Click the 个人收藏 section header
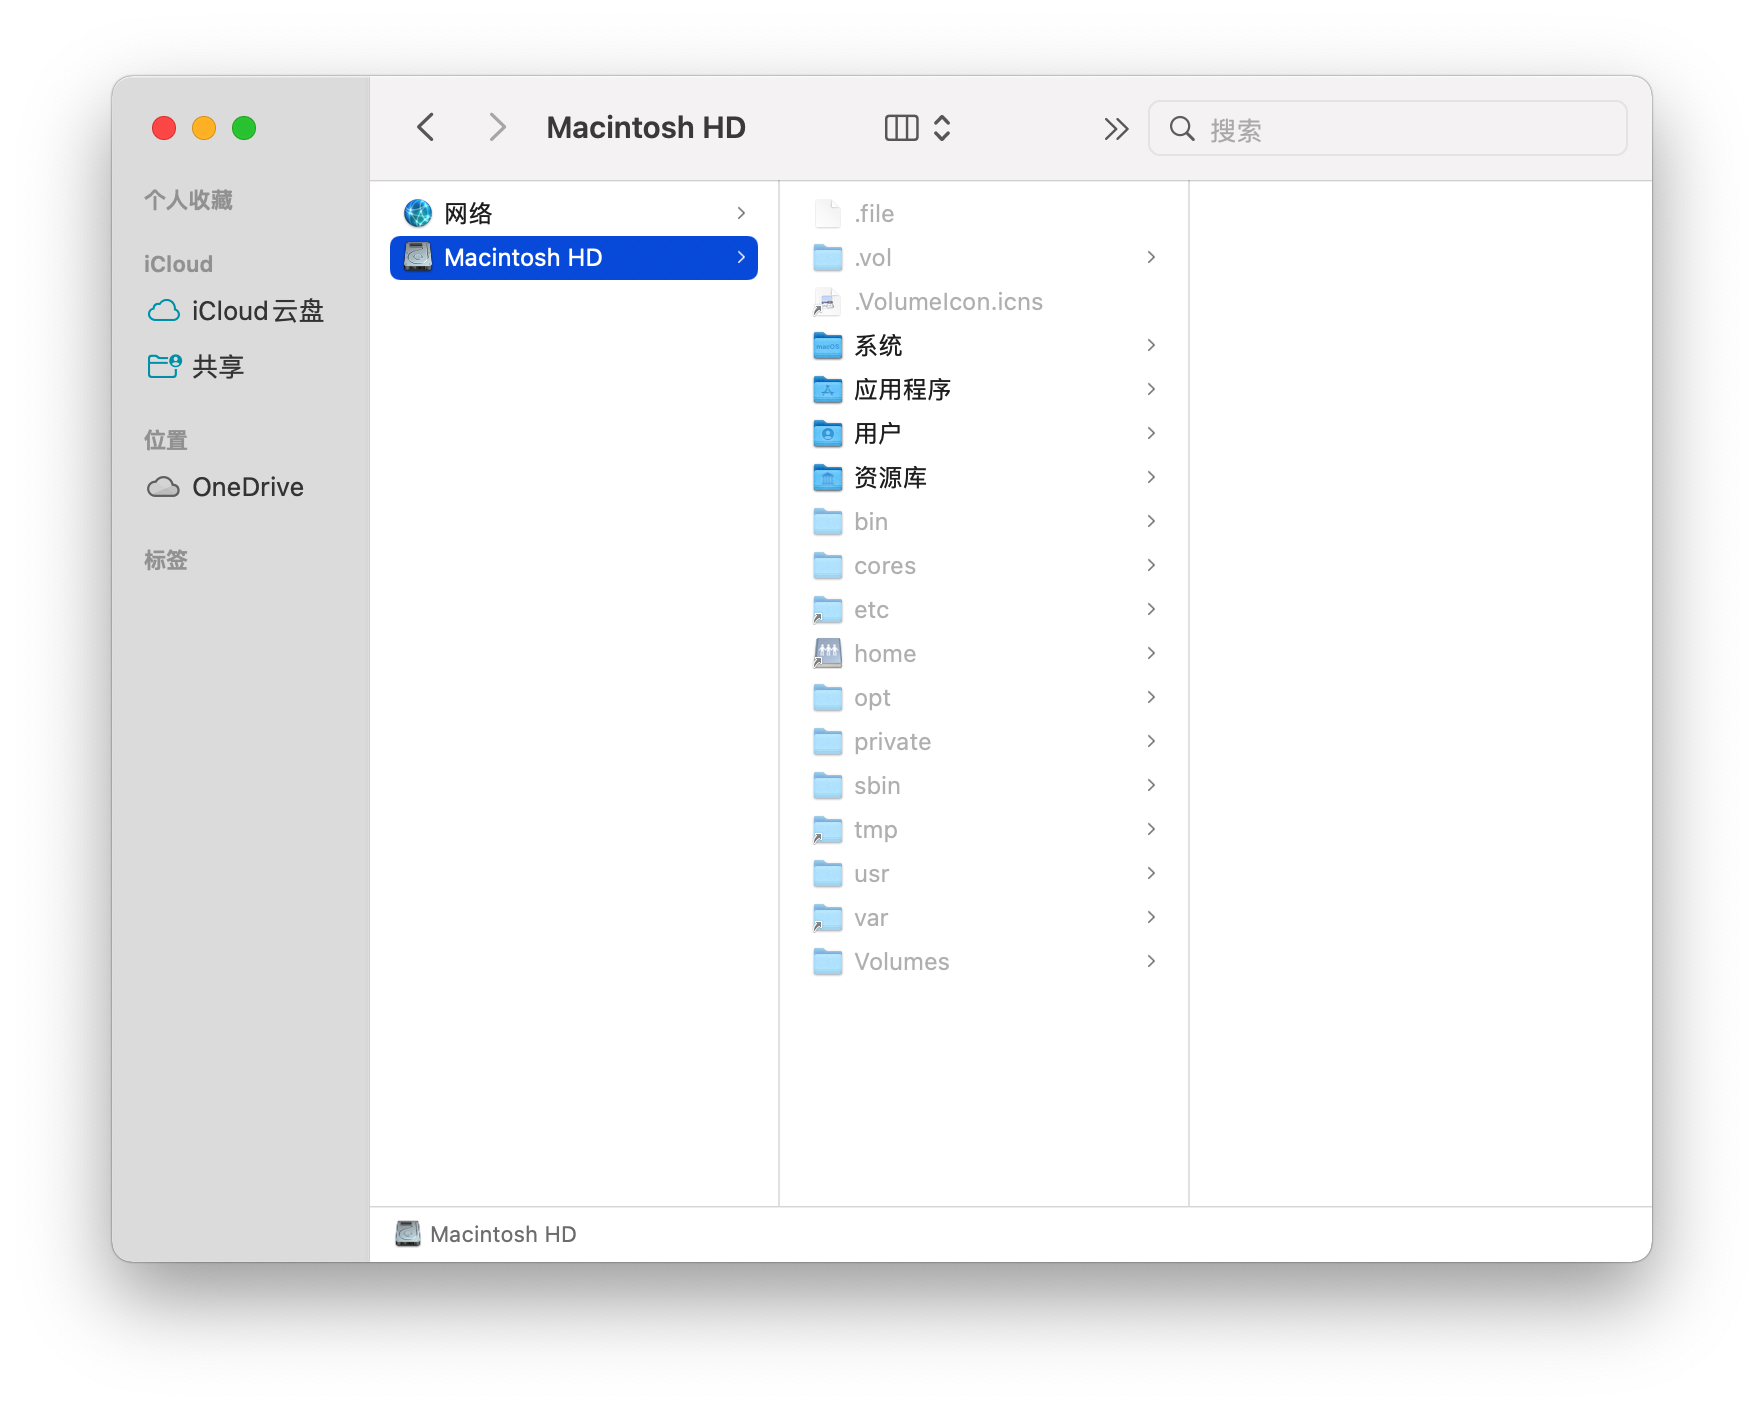 click(188, 200)
